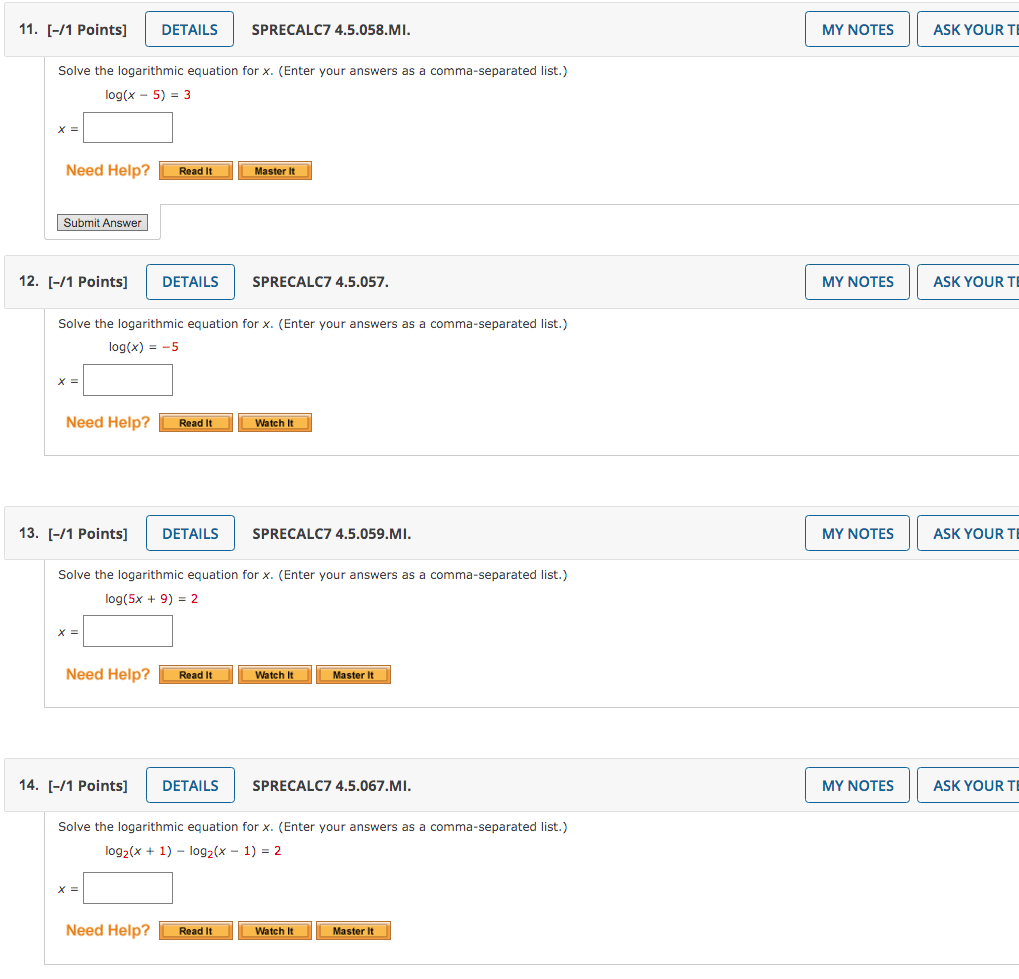Click the answer field for log(x) = −5

(x=127, y=380)
